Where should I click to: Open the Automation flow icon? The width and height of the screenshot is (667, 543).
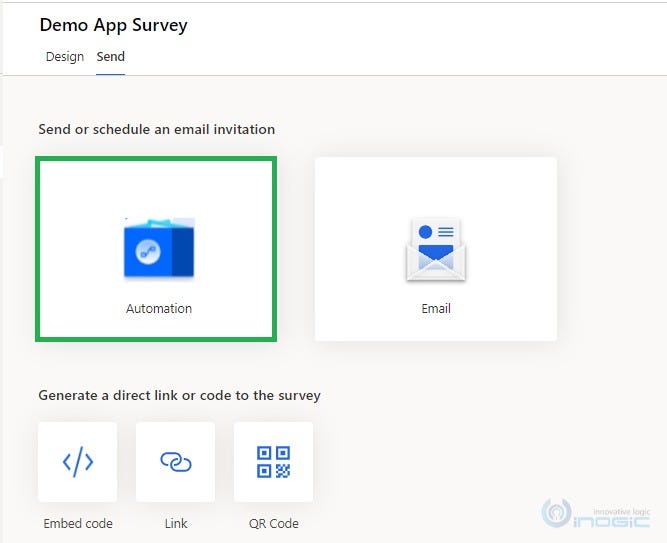[x=159, y=248]
